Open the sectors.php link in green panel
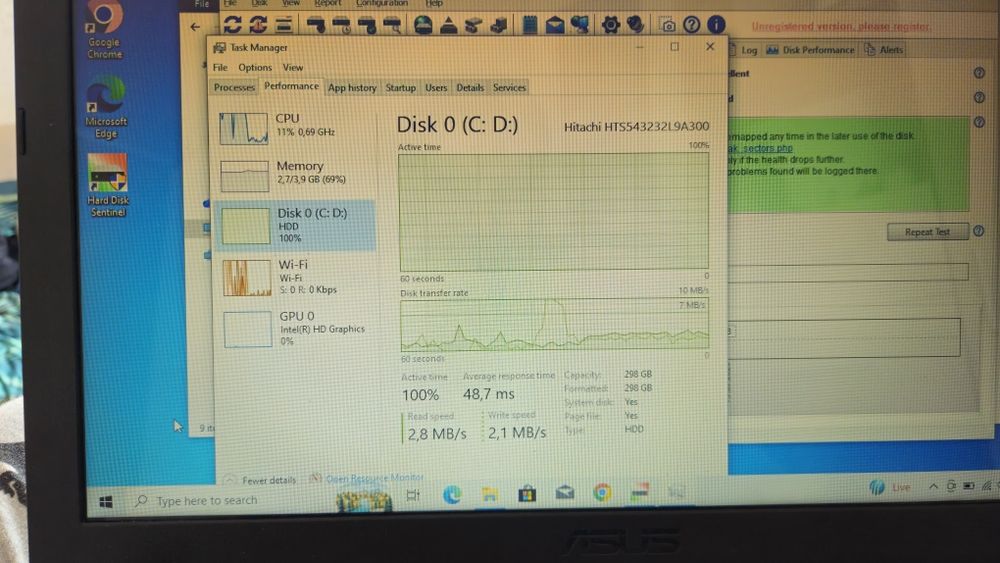The image size is (1000, 563). click(761, 148)
